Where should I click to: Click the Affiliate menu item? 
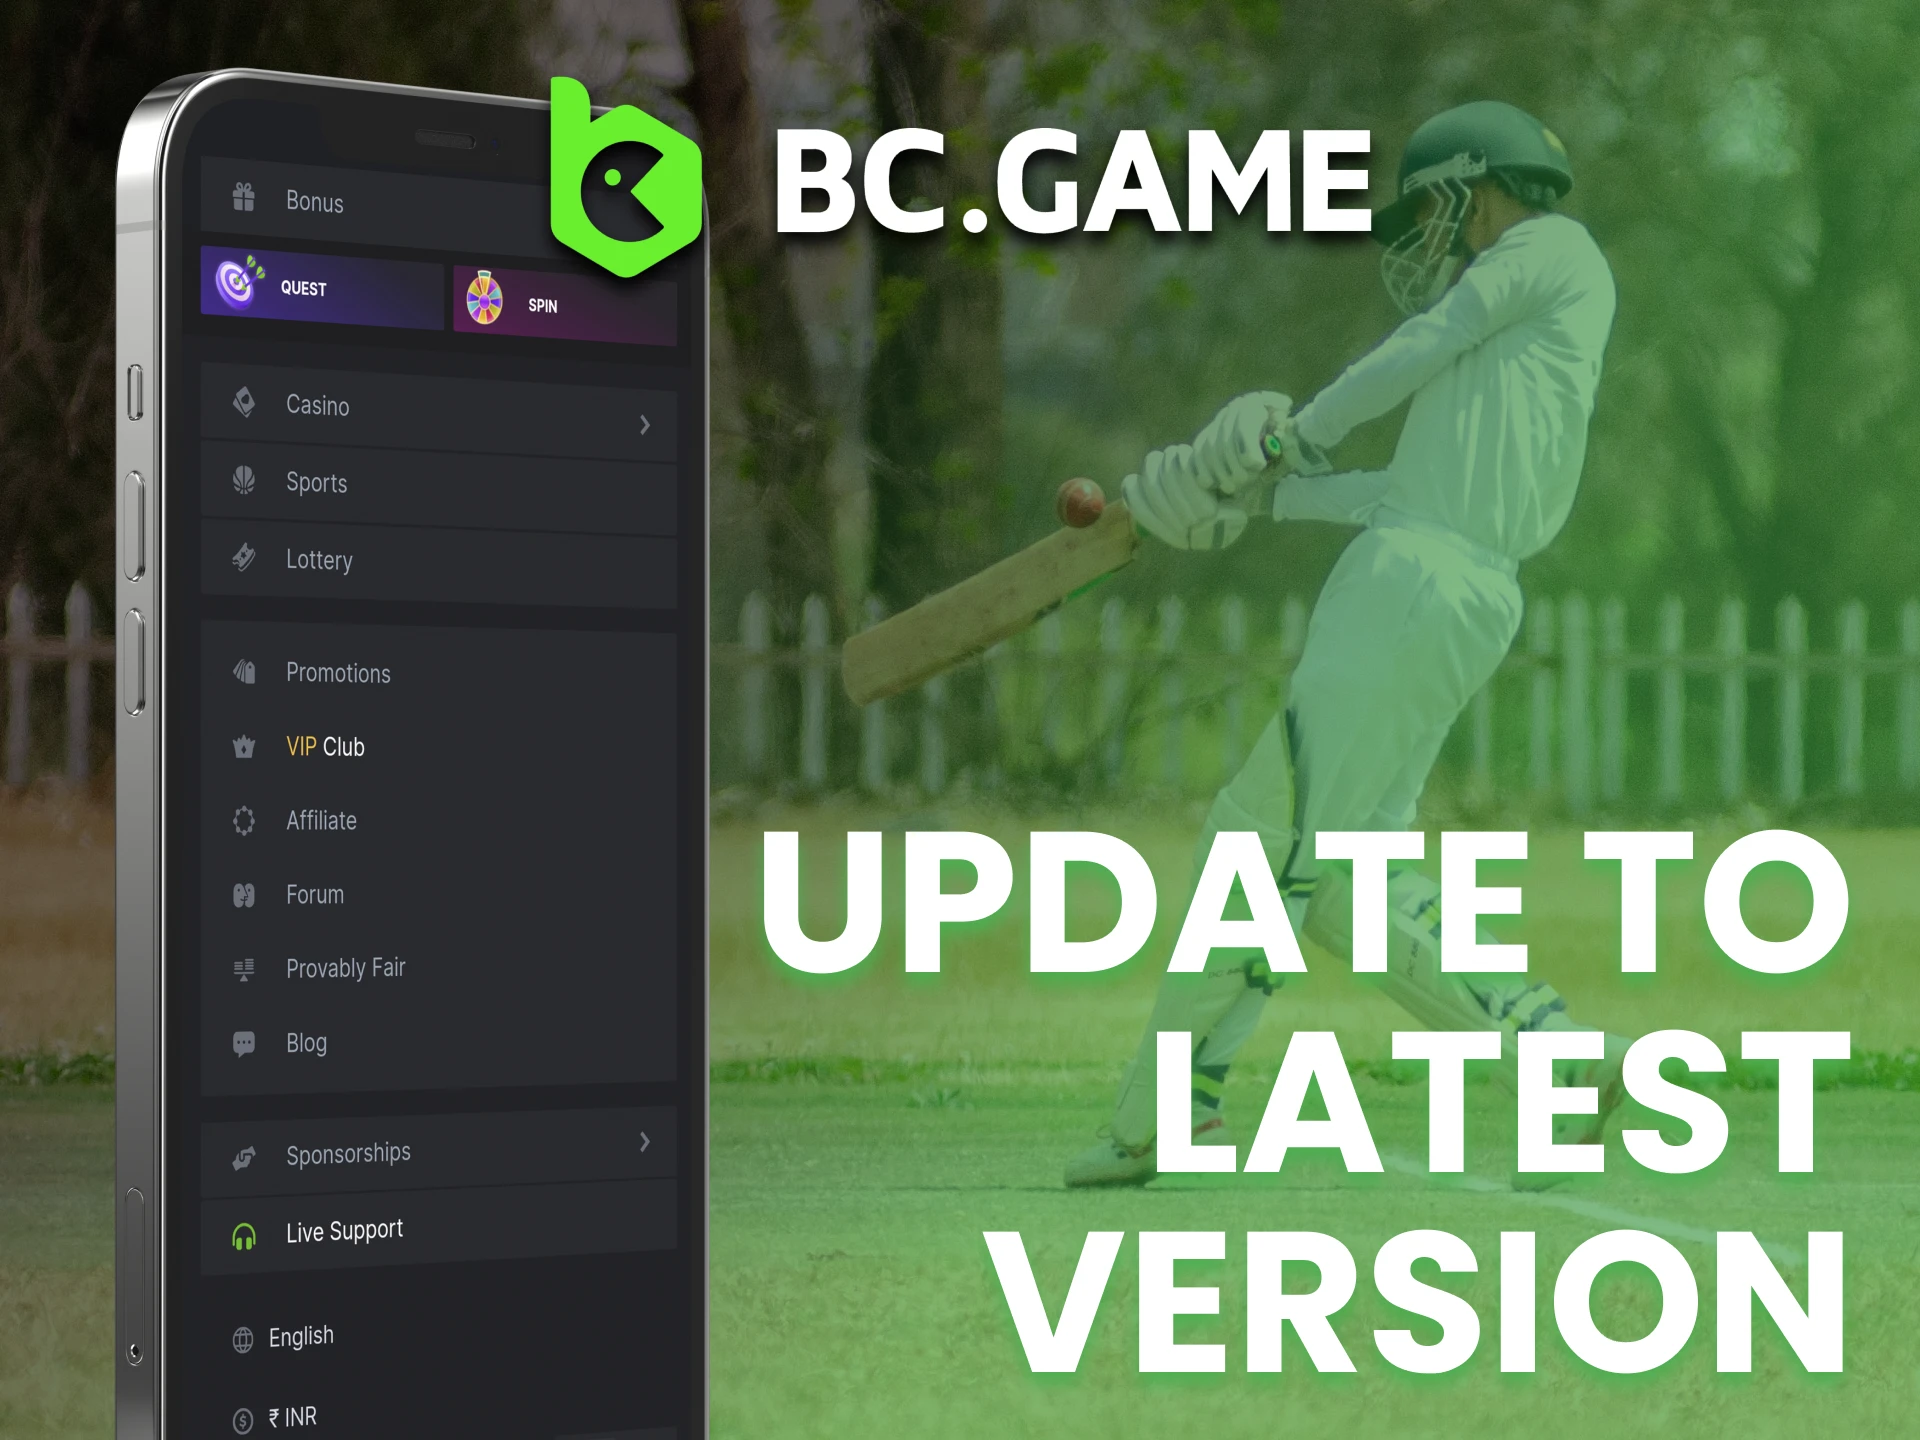(x=321, y=820)
